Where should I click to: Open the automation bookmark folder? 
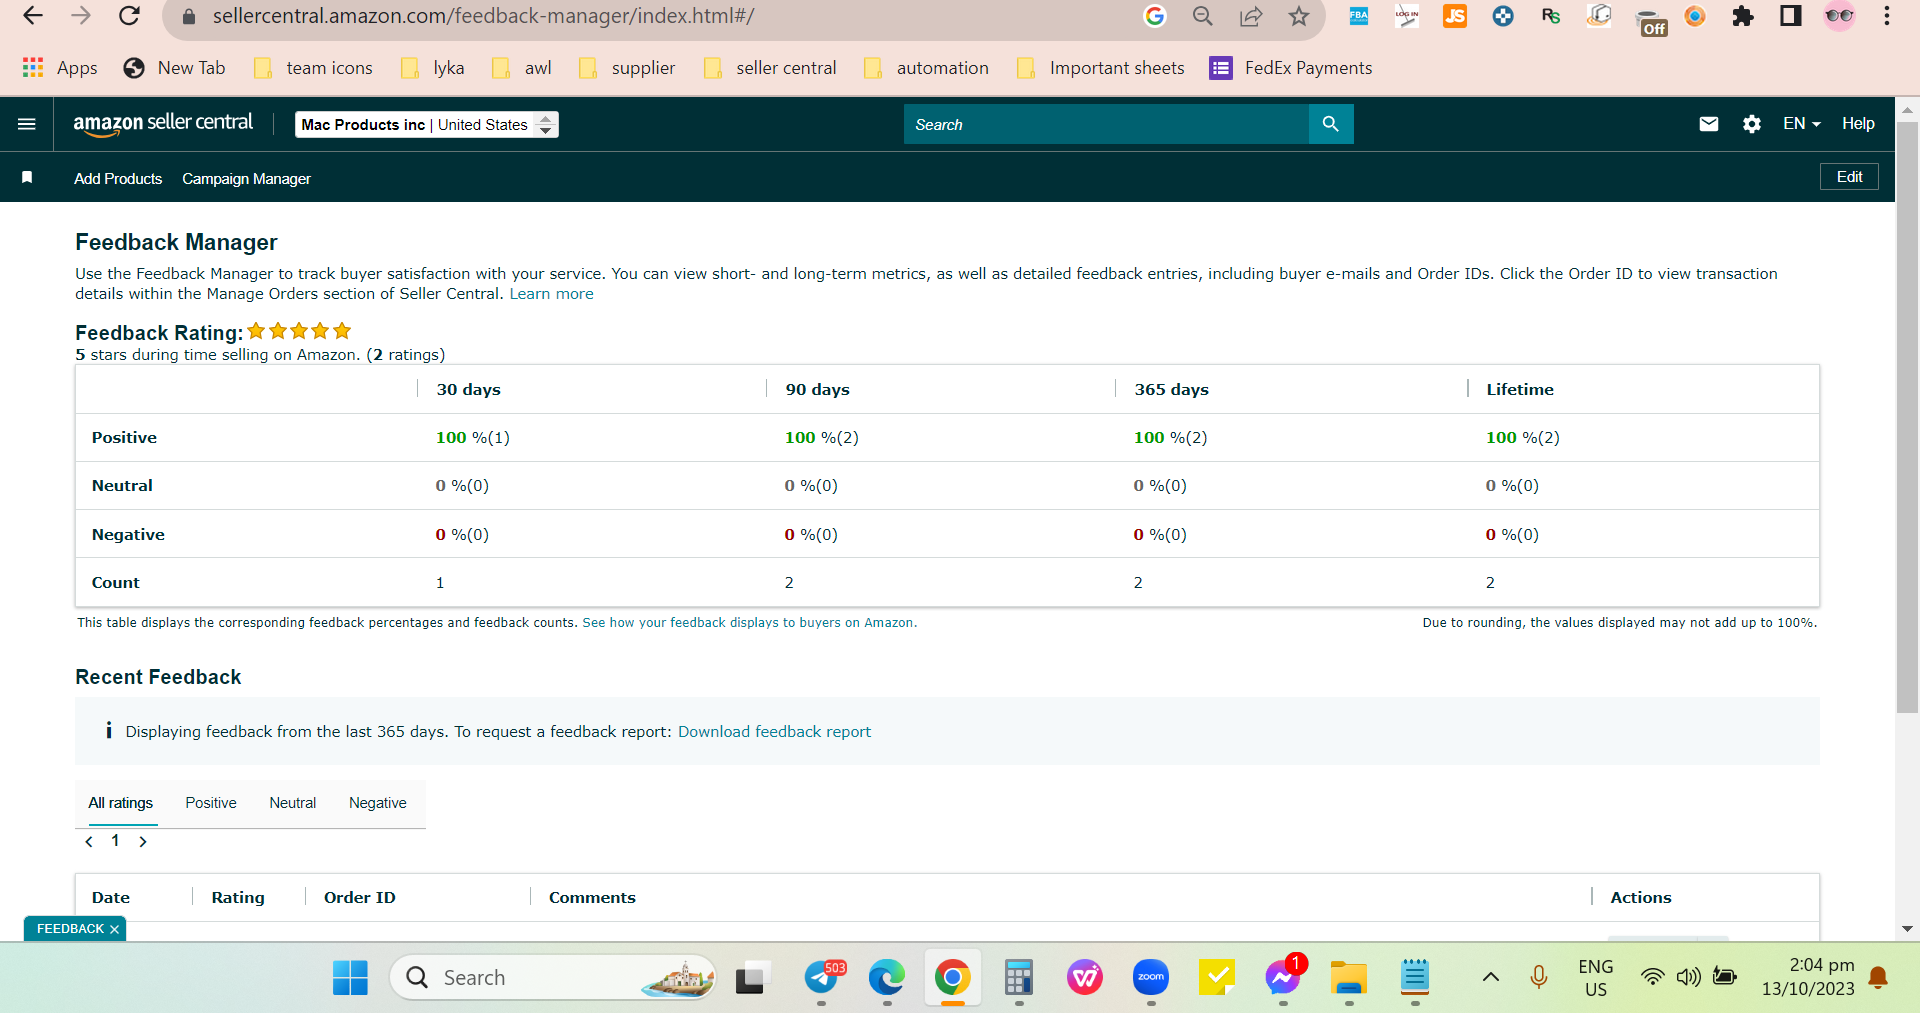click(x=926, y=68)
